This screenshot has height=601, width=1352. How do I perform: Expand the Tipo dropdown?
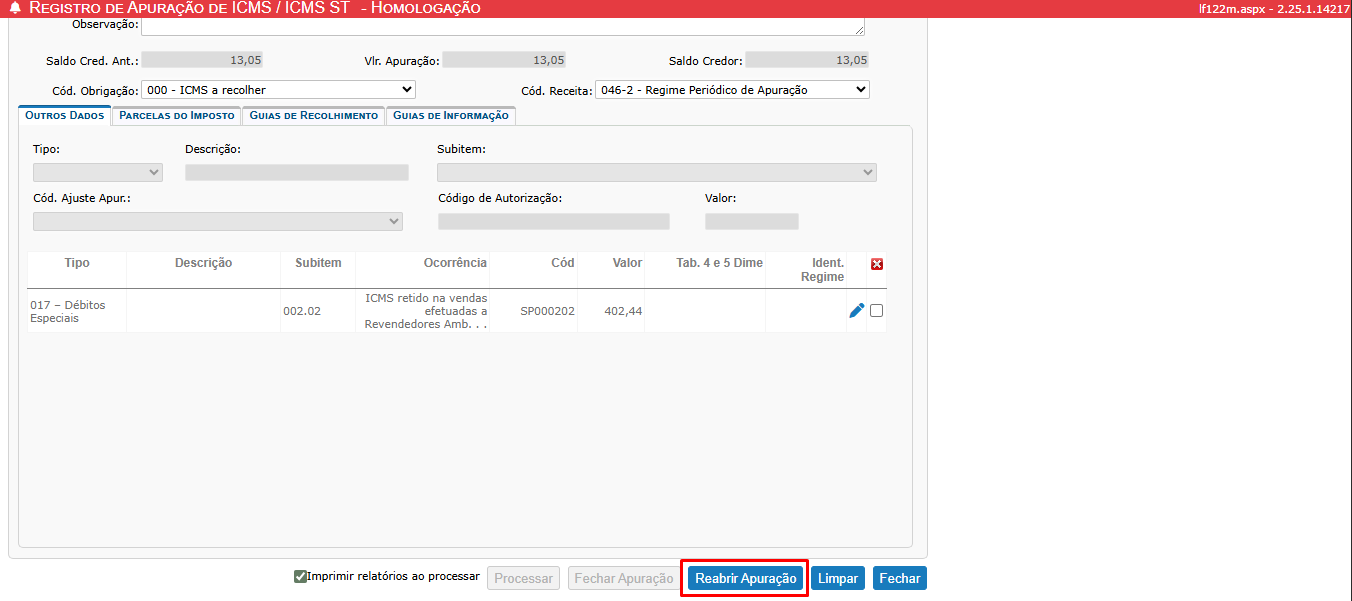pyautogui.click(x=97, y=172)
